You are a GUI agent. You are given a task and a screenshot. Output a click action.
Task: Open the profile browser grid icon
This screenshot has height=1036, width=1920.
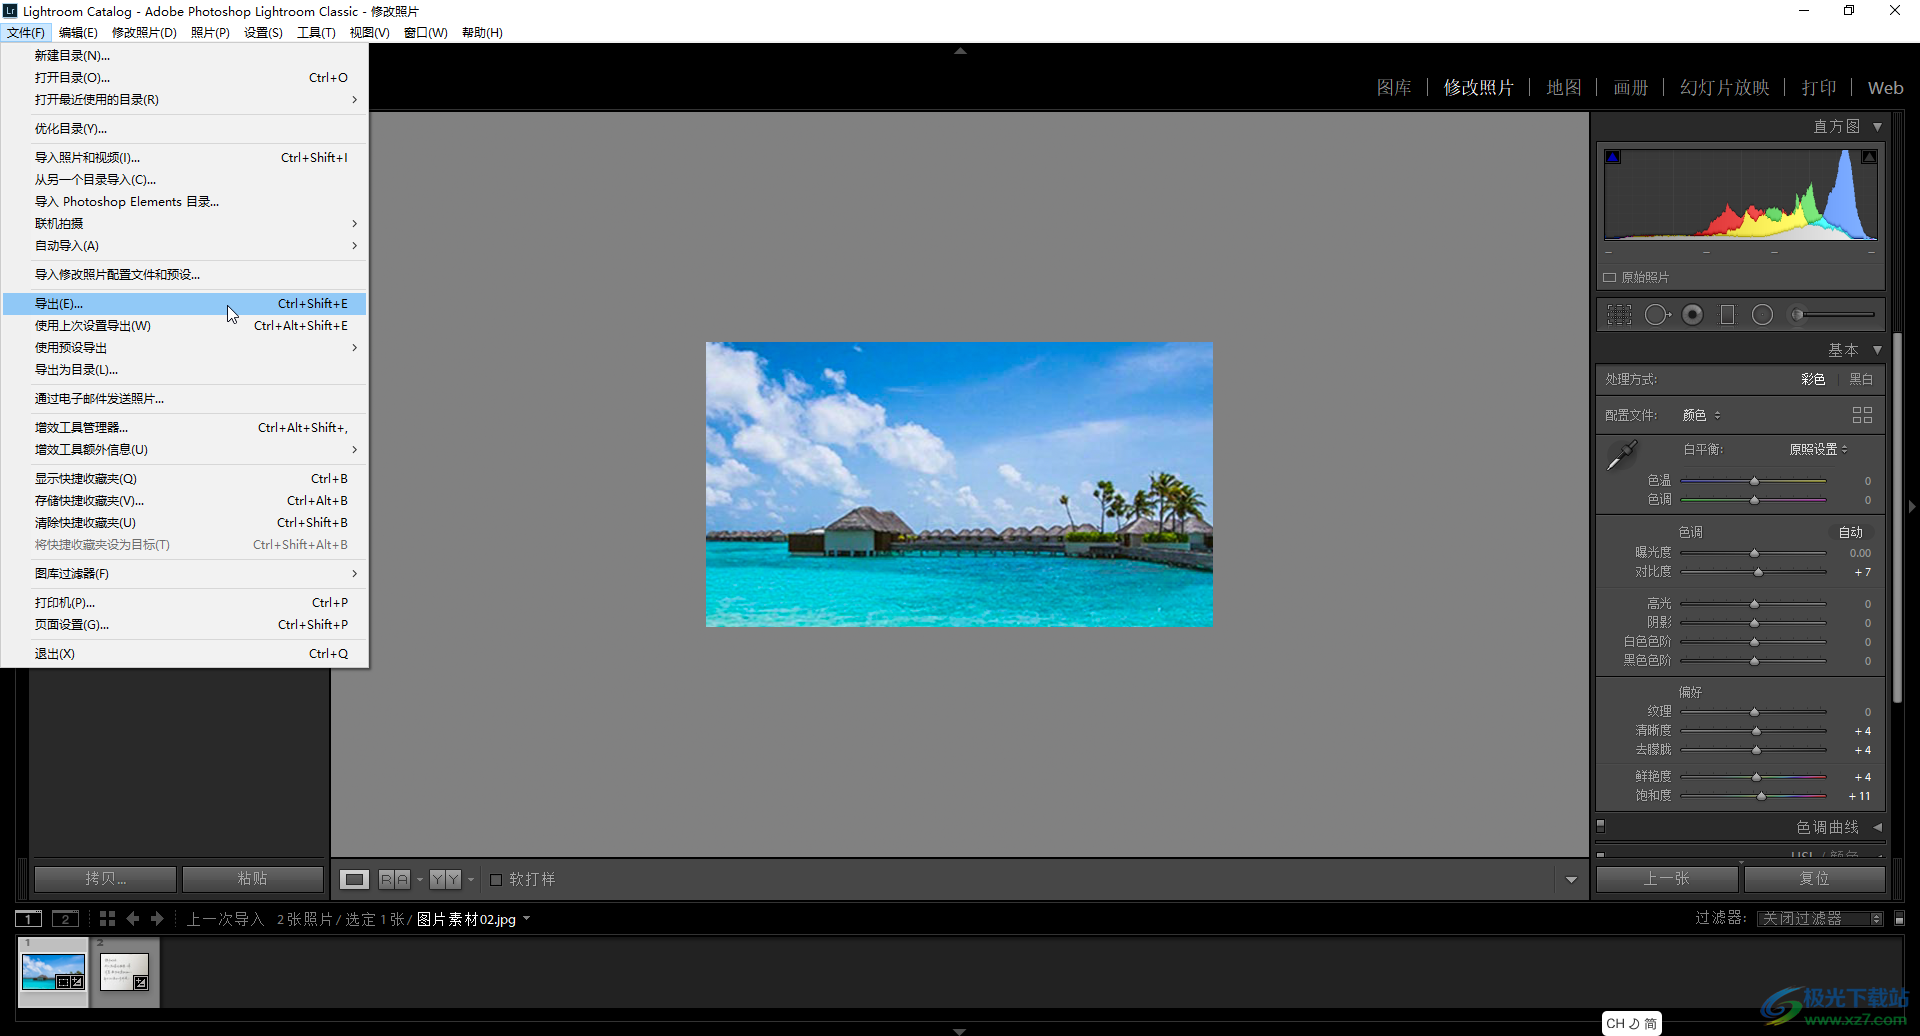tap(1861, 415)
